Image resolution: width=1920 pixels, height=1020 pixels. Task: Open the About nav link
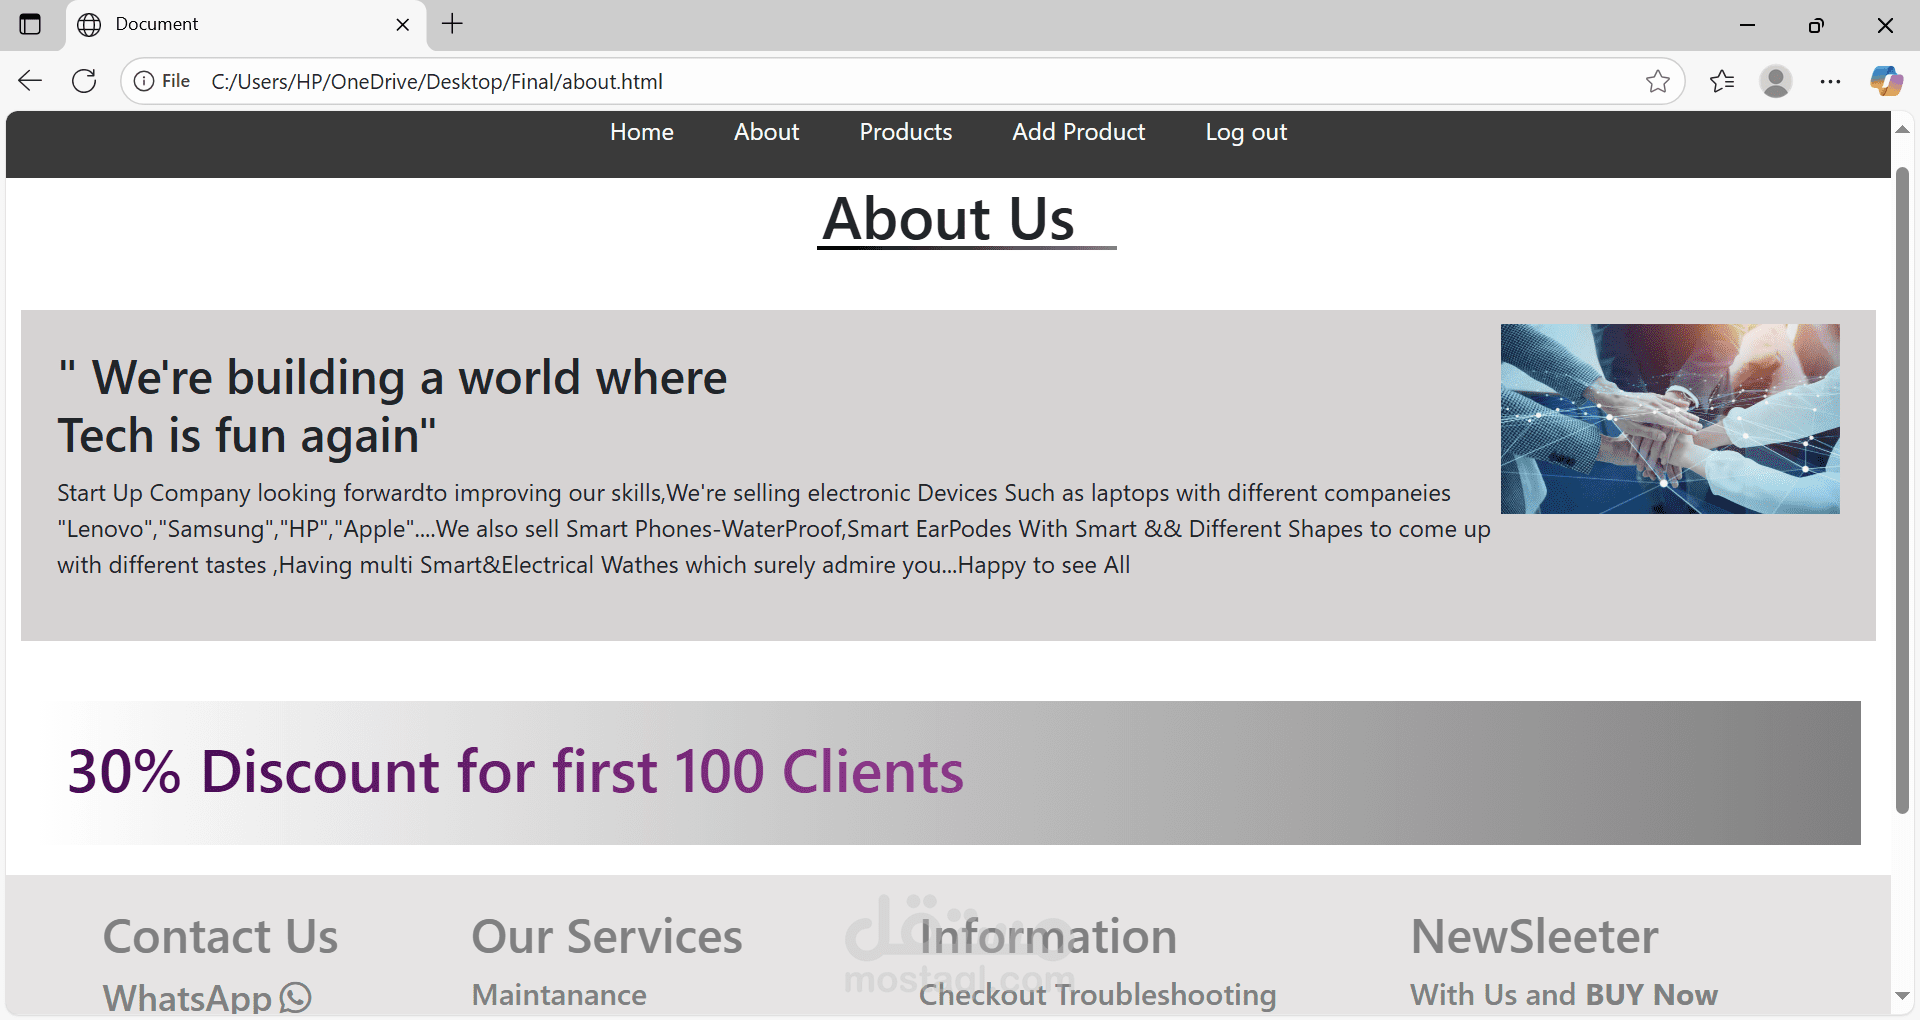(767, 132)
